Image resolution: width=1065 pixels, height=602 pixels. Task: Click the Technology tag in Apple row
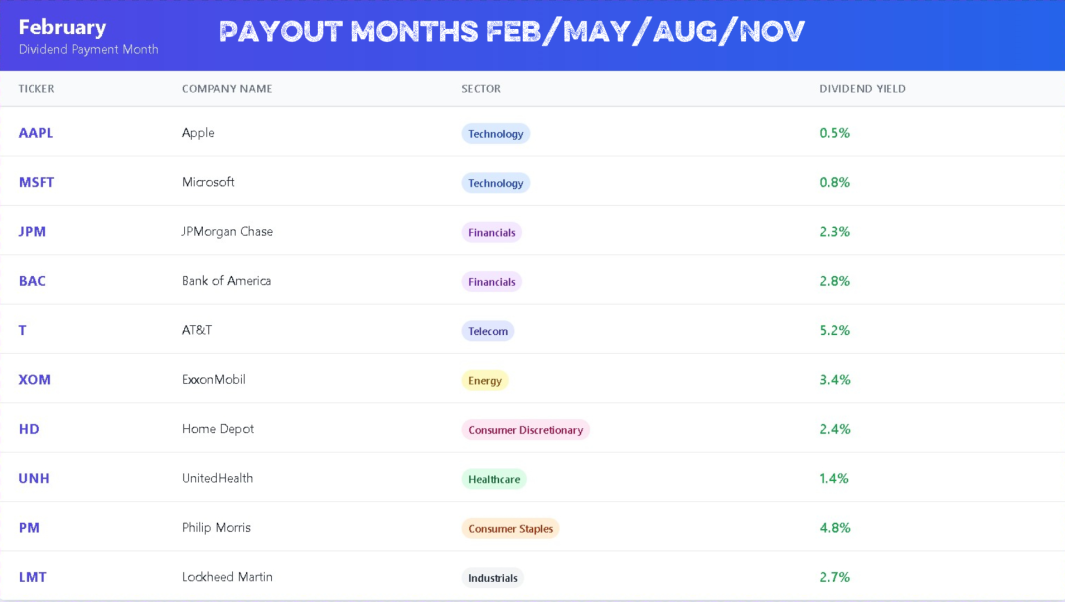coord(496,134)
